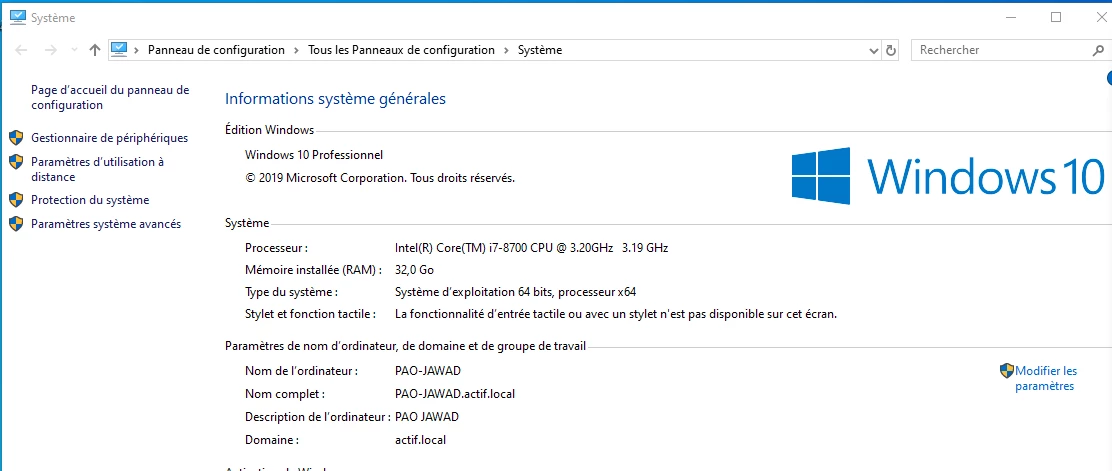The width and height of the screenshot is (1112, 471).
Task: Click the computer icon in the address bar
Action: tap(118, 50)
